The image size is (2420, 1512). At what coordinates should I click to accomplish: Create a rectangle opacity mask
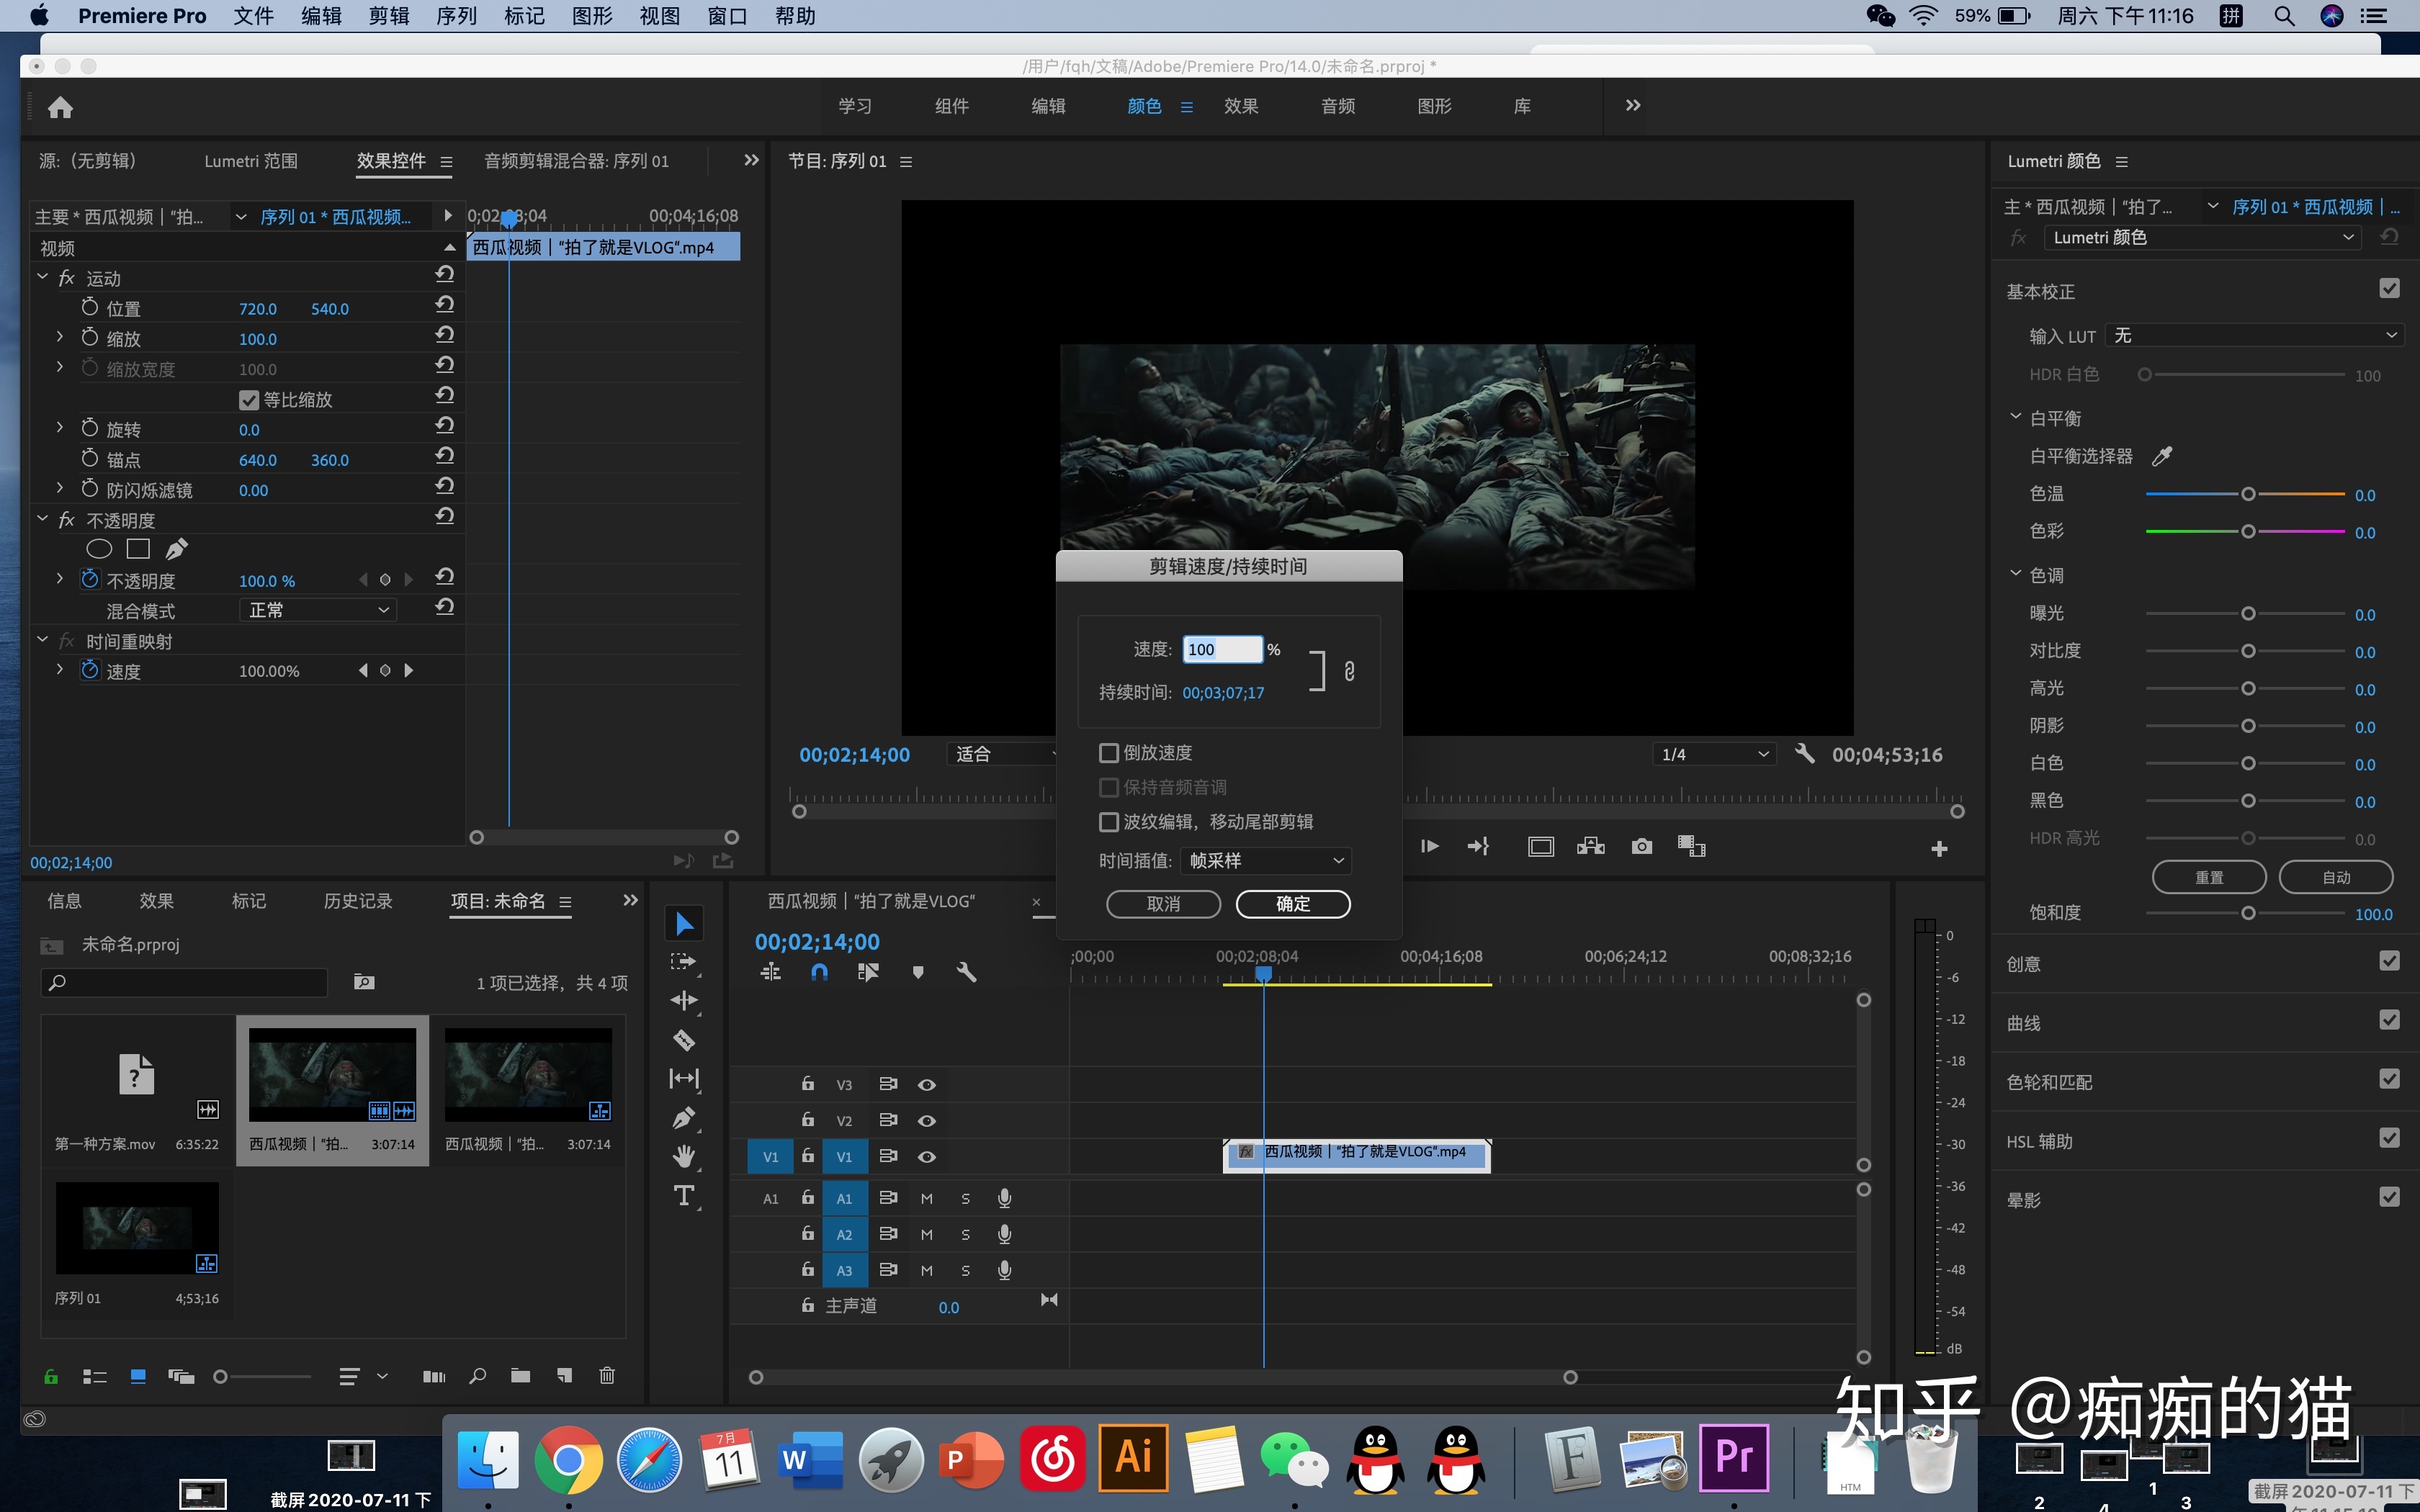(x=138, y=549)
